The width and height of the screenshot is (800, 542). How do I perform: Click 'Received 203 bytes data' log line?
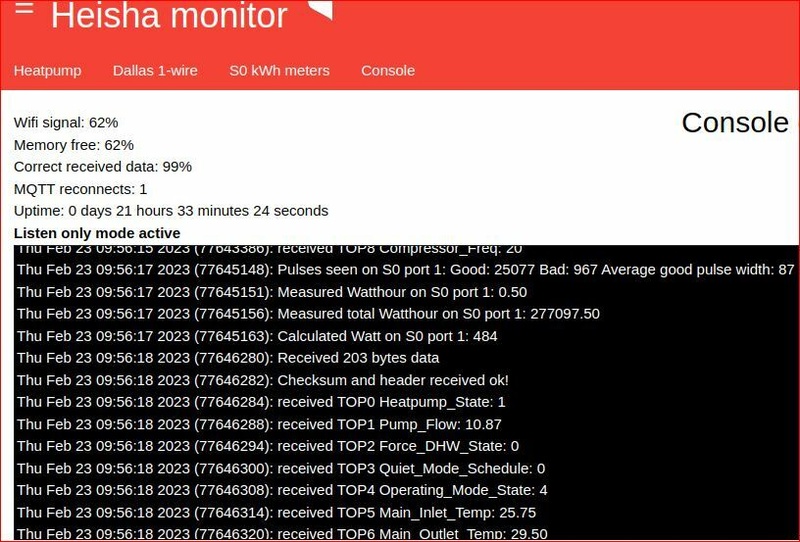pos(228,358)
